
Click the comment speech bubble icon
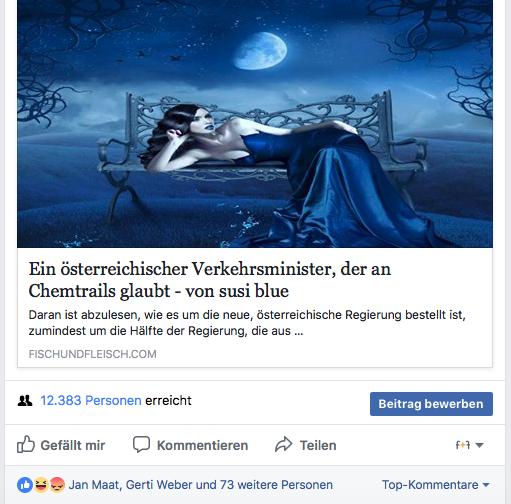141,444
